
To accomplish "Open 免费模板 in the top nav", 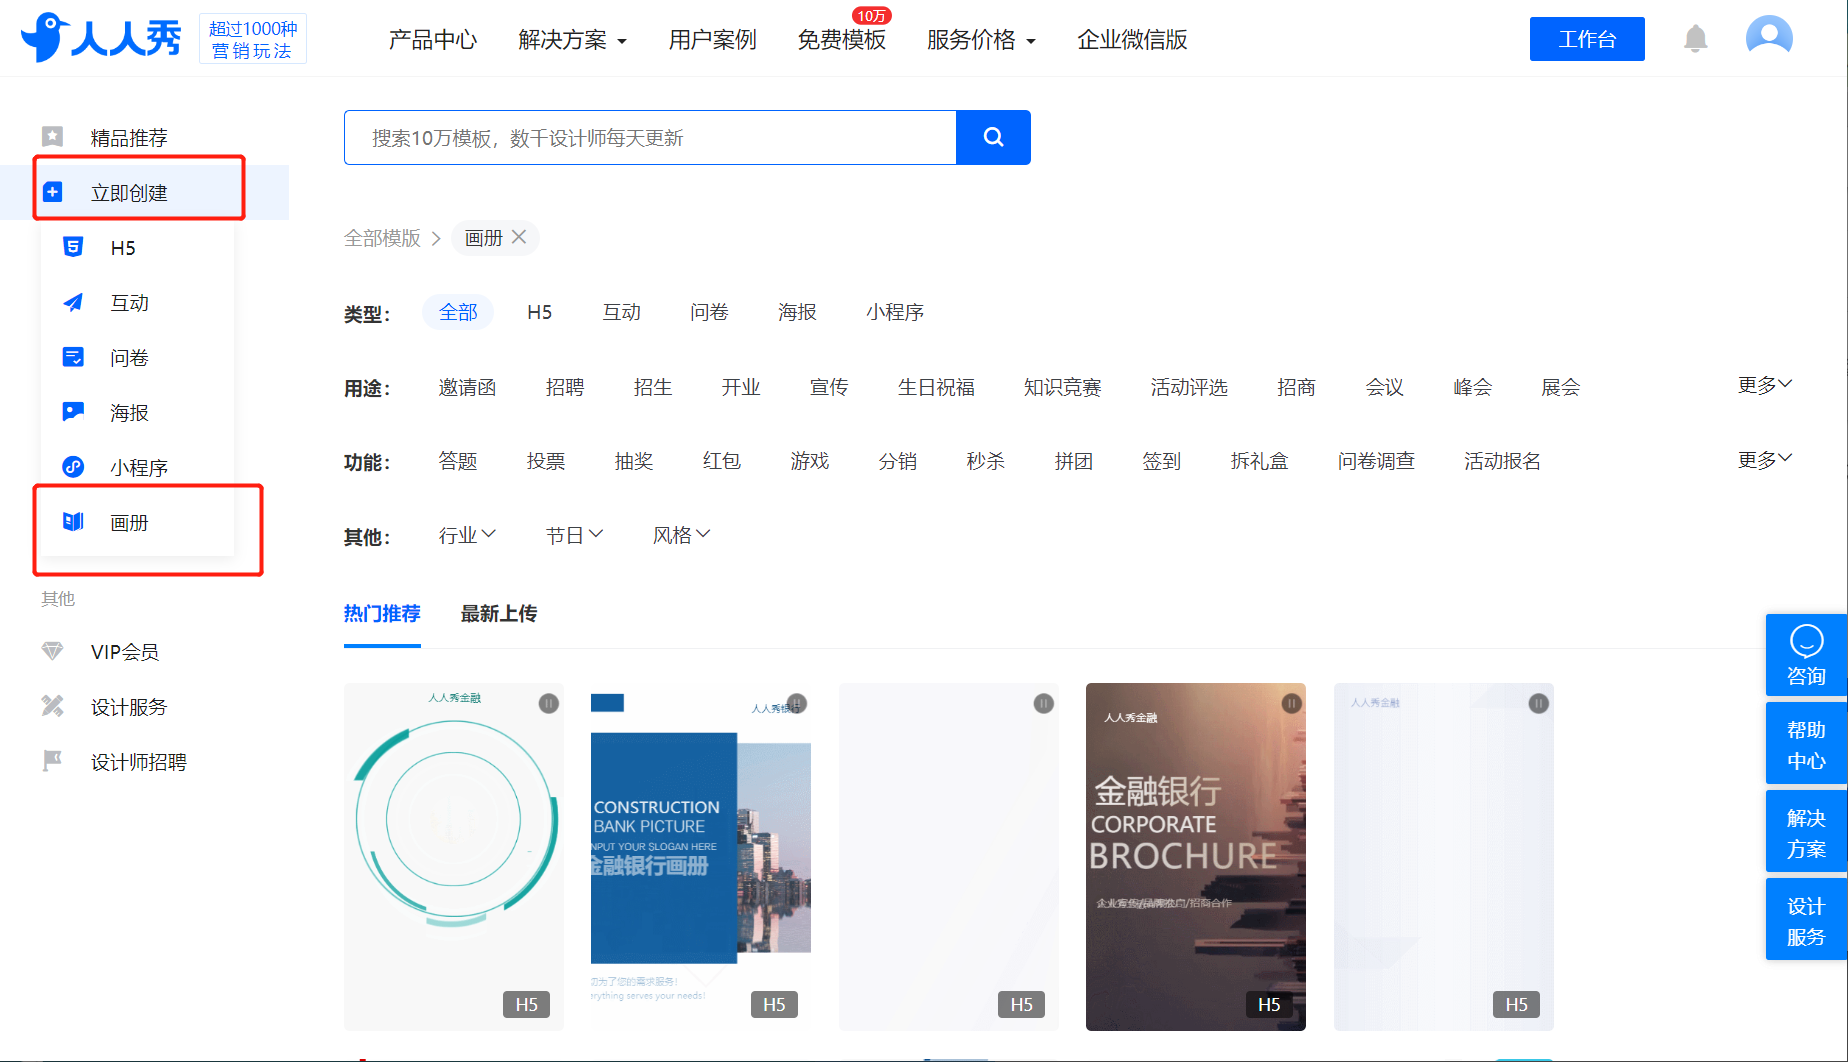I will [x=841, y=40].
